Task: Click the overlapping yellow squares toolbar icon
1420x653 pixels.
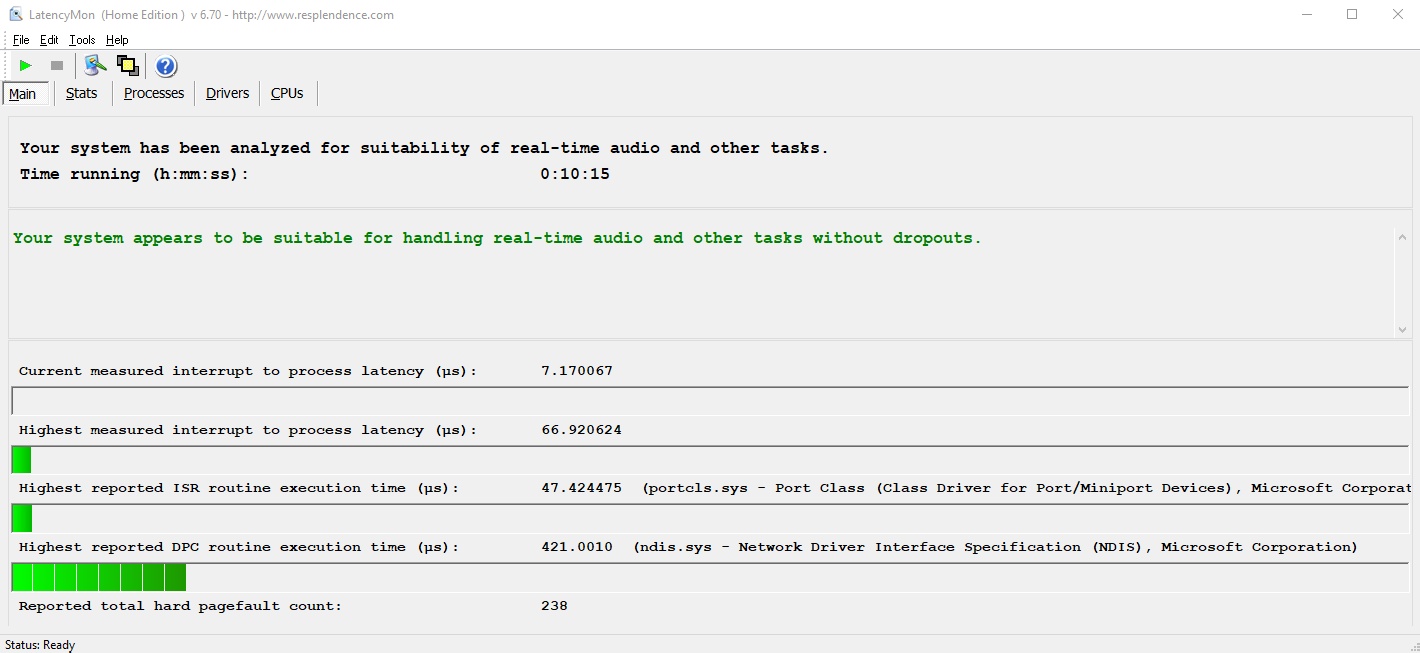Action: [128, 66]
